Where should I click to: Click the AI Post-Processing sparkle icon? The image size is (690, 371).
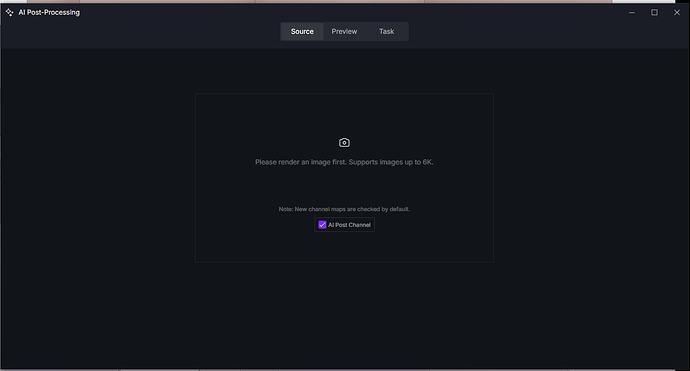(10, 12)
